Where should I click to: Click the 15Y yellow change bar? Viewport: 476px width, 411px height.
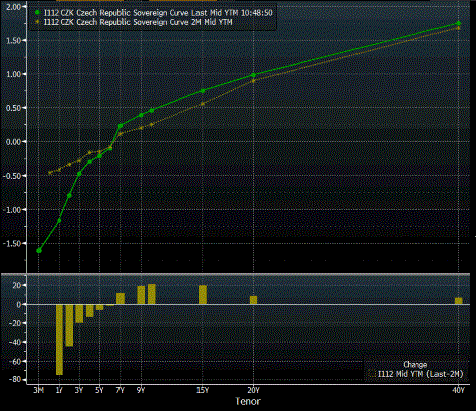pyautogui.click(x=203, y=295)
